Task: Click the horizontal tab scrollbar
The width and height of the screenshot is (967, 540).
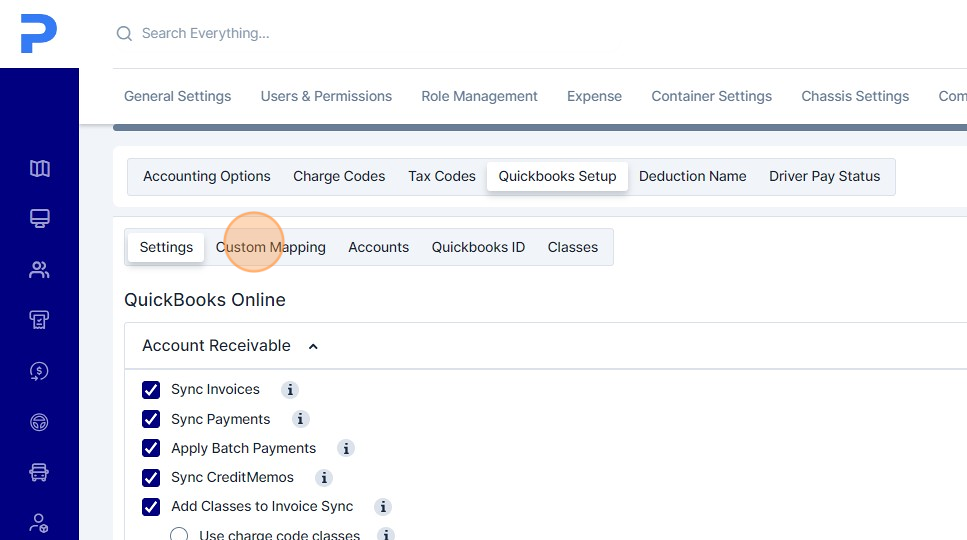Action: (x=540, y=128)
